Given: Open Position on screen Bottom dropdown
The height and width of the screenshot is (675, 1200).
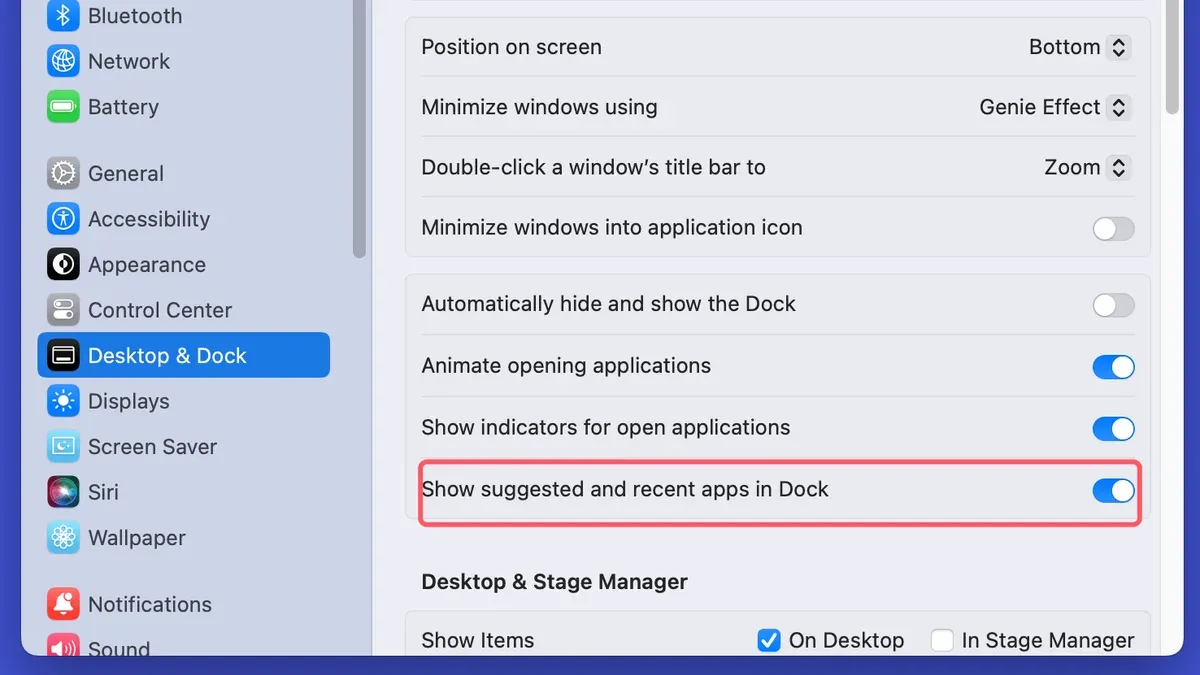Looking at the screenshot, I should coord(1080,47).
